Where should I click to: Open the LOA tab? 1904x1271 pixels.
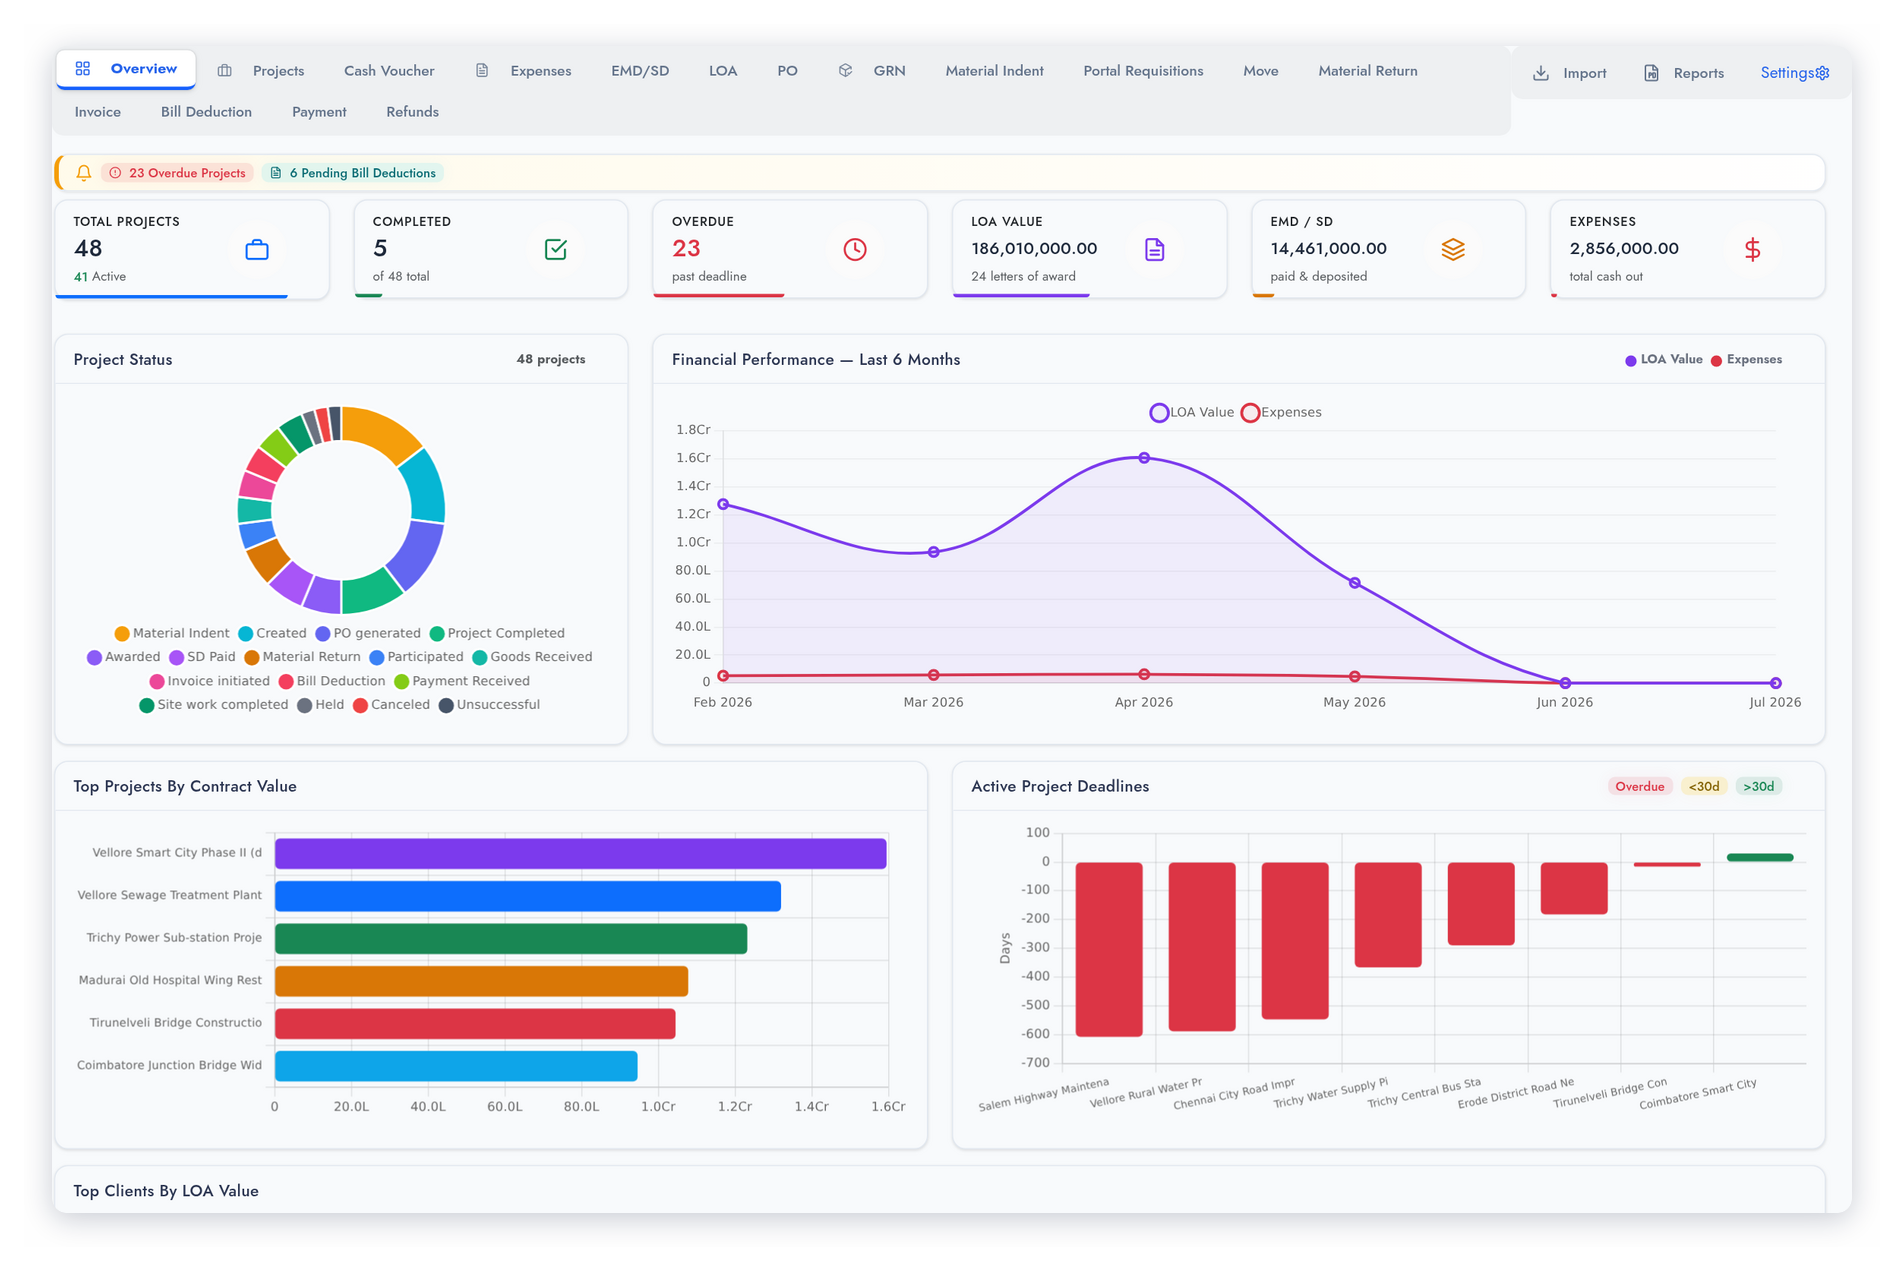[723, 71]
